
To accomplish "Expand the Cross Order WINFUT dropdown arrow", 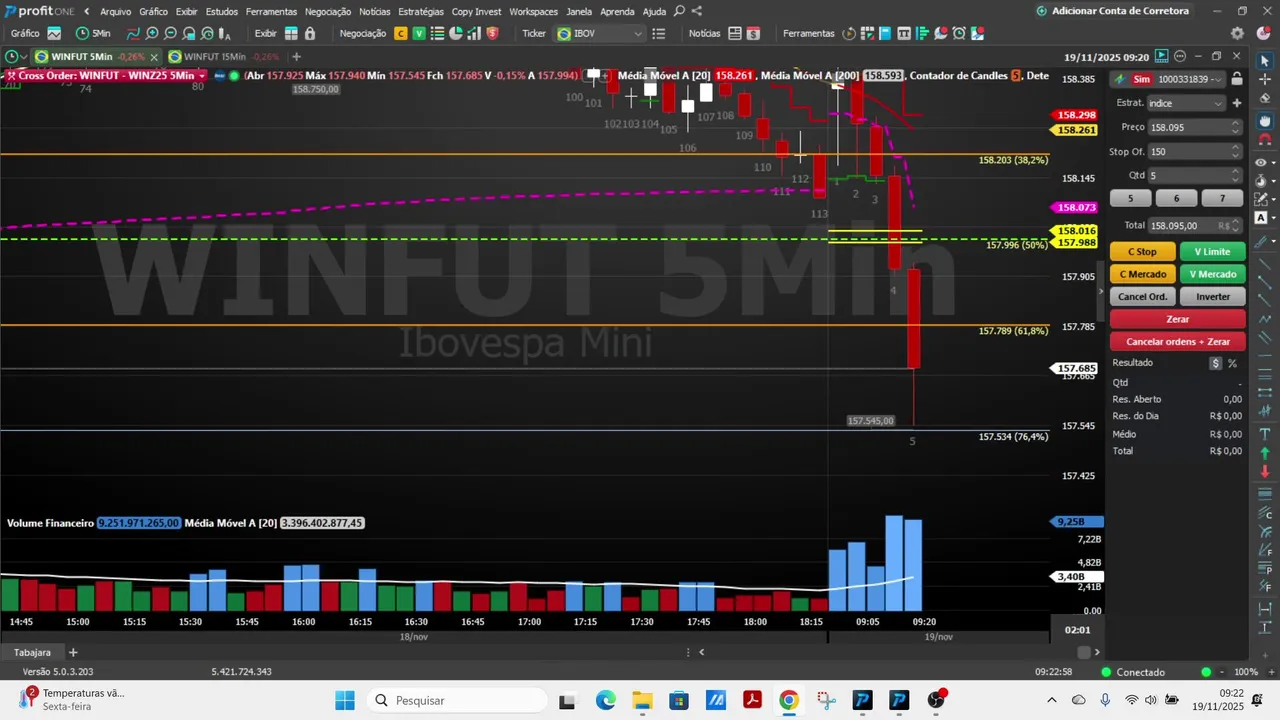I will pyautogui.click(x=202, y=76).
